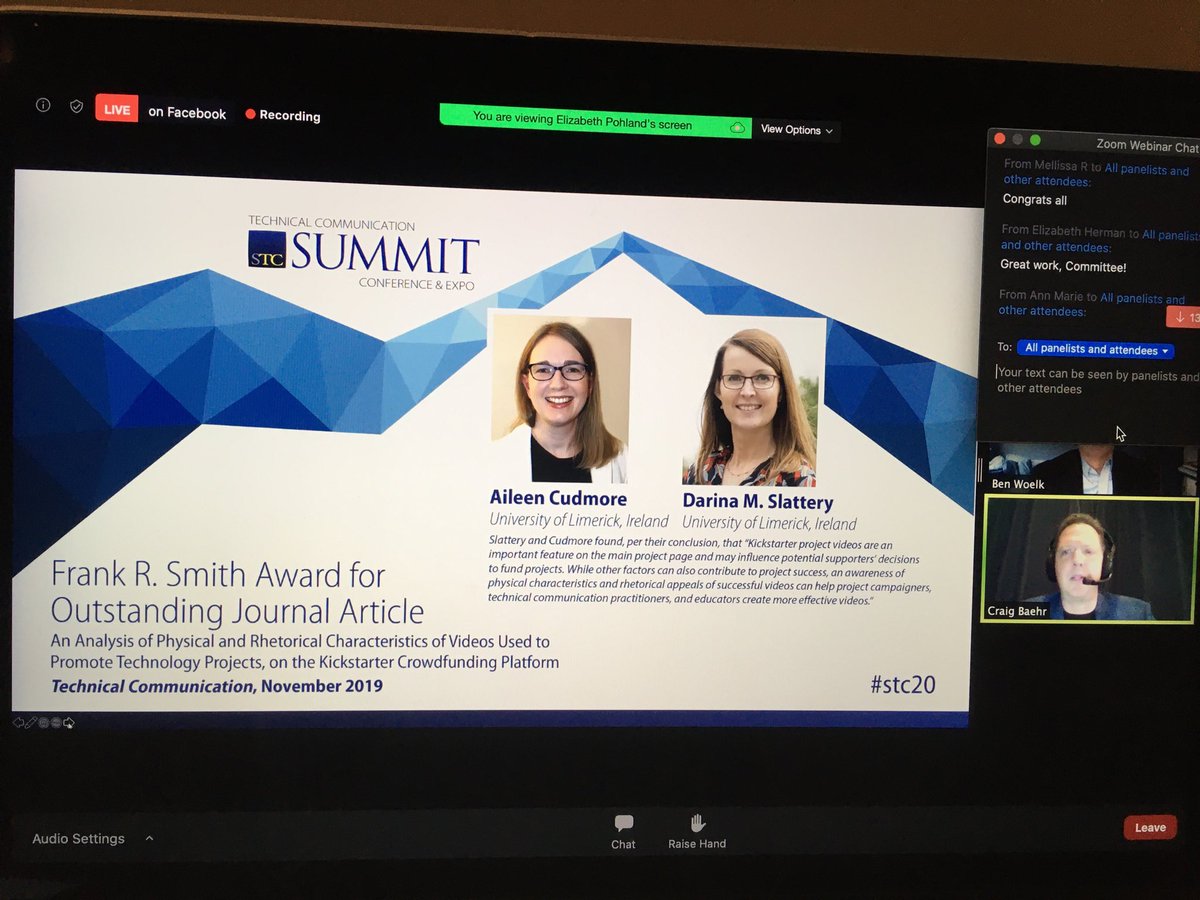Click the undo arrow in the annotation toolbar
Viewport: 1200px width, 900px height.
tap(18, 722)
